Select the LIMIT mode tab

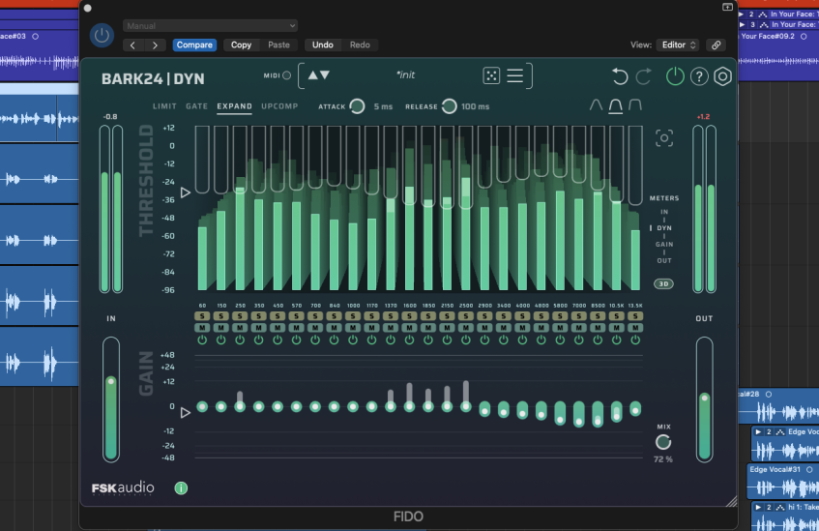click(x=165, y=106)
